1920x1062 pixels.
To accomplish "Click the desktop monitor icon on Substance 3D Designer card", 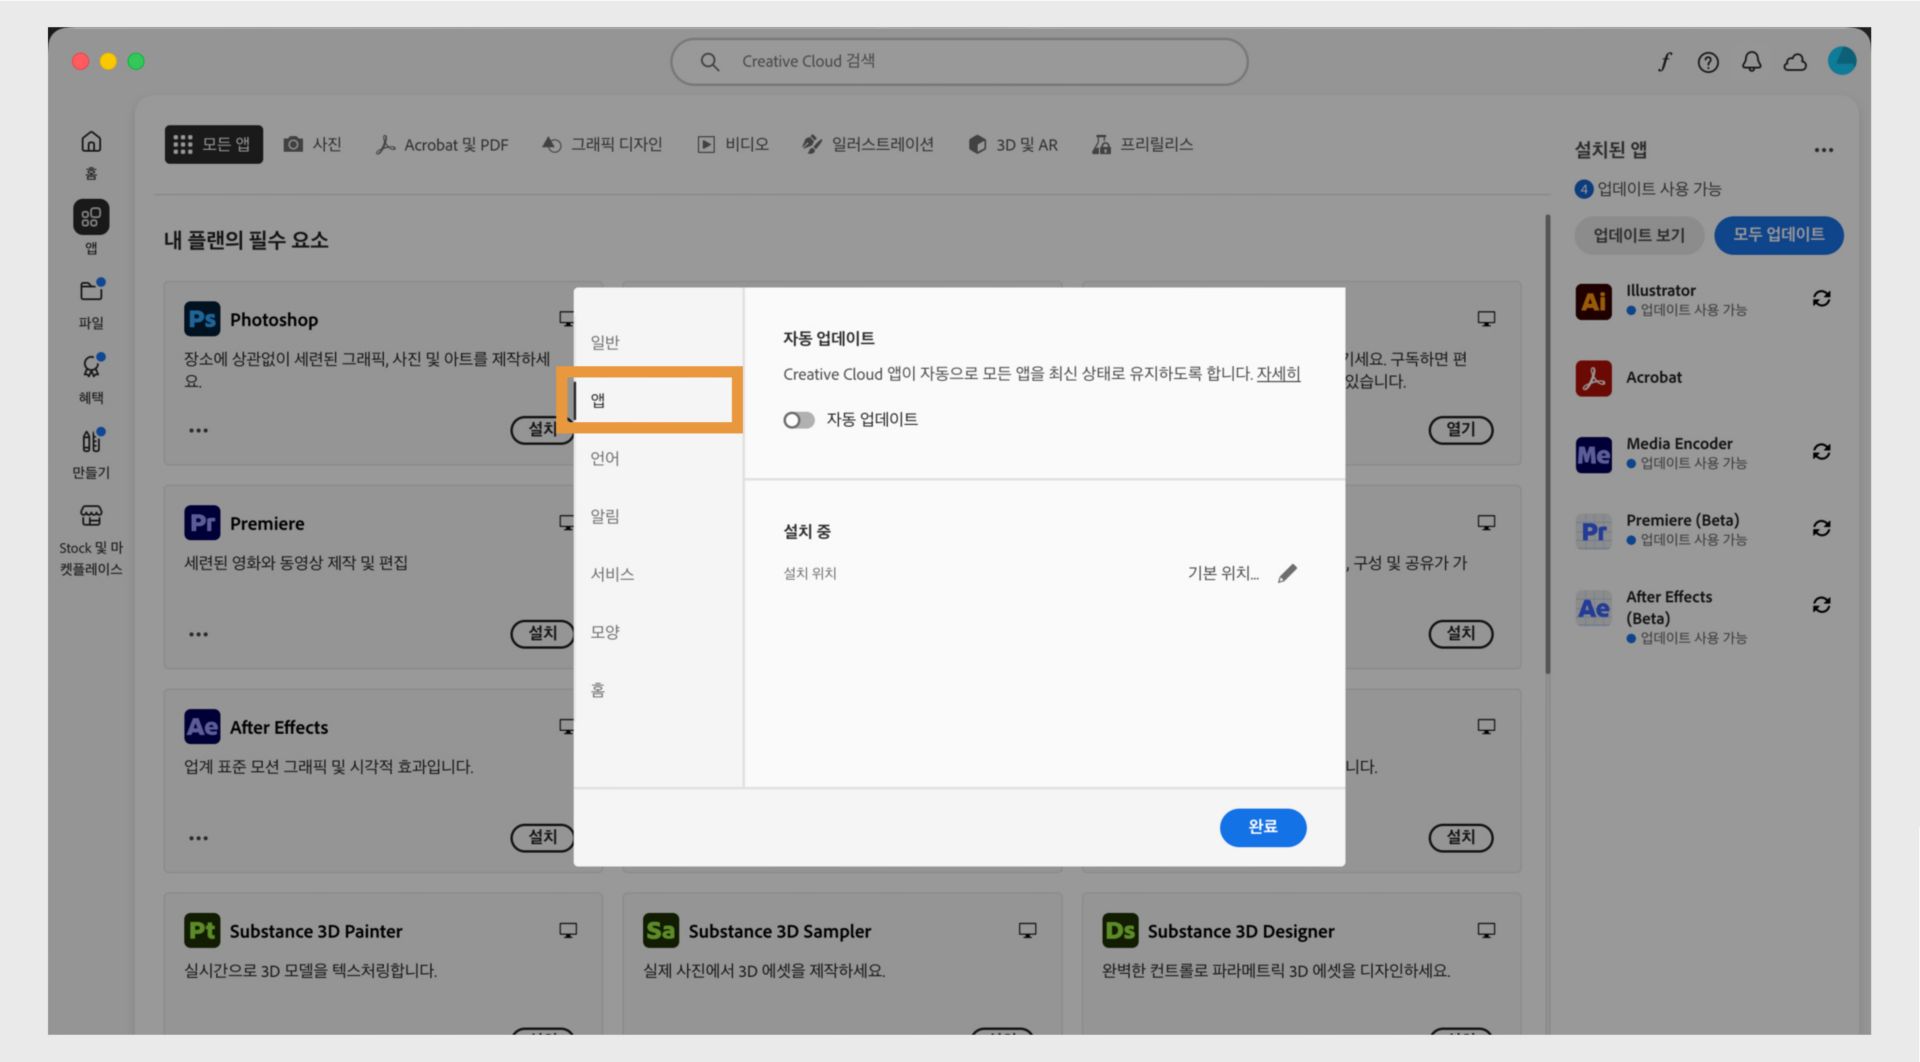I will pos(1486,931).
